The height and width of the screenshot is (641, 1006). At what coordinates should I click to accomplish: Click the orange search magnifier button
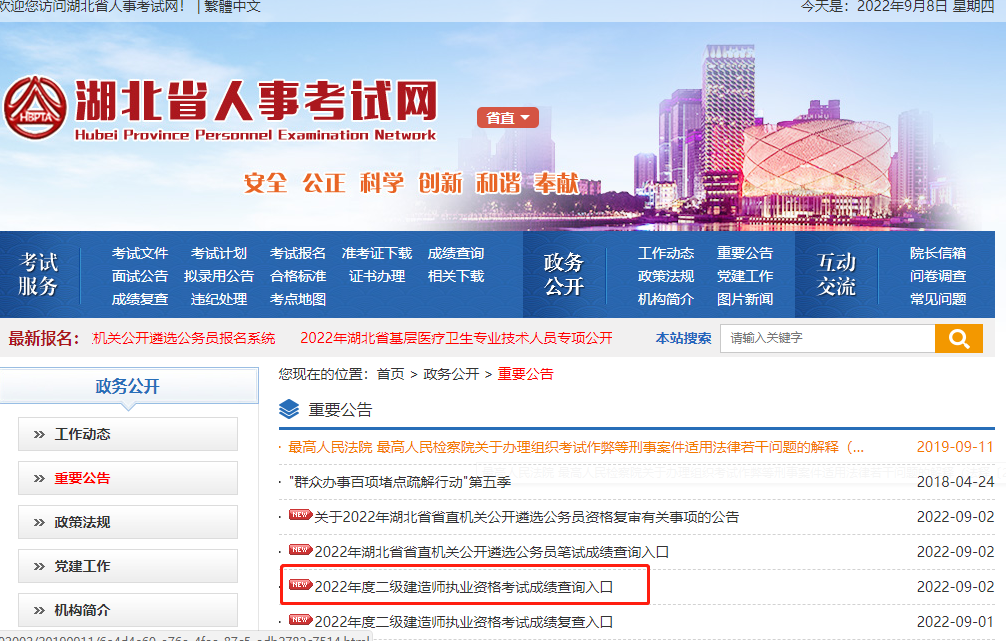(x=958, y=339)
